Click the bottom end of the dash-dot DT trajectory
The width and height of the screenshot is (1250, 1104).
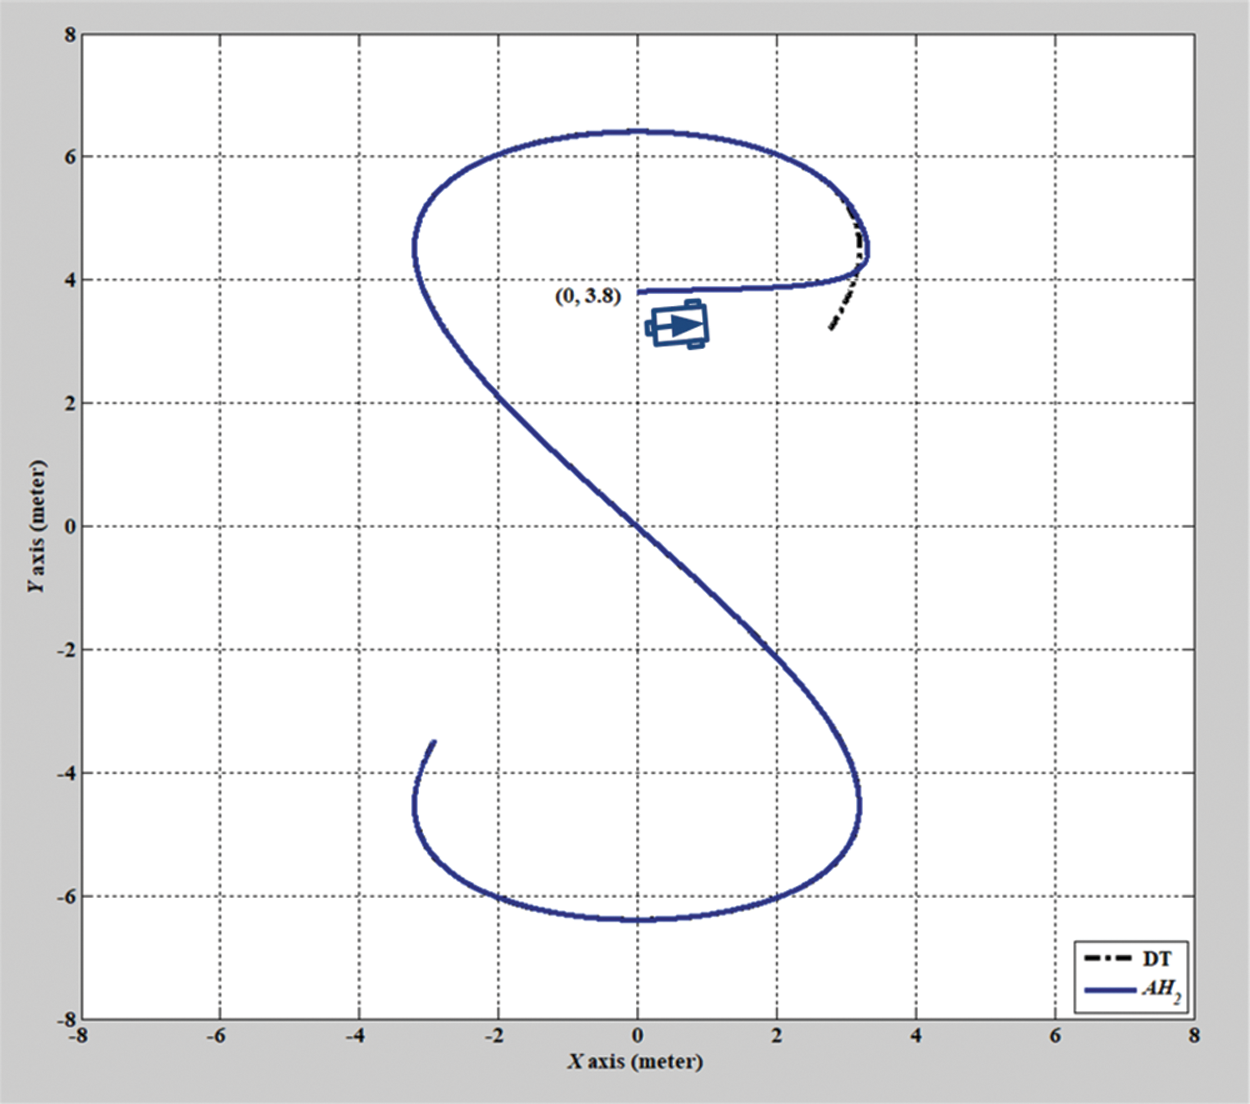tap(830, 328)
